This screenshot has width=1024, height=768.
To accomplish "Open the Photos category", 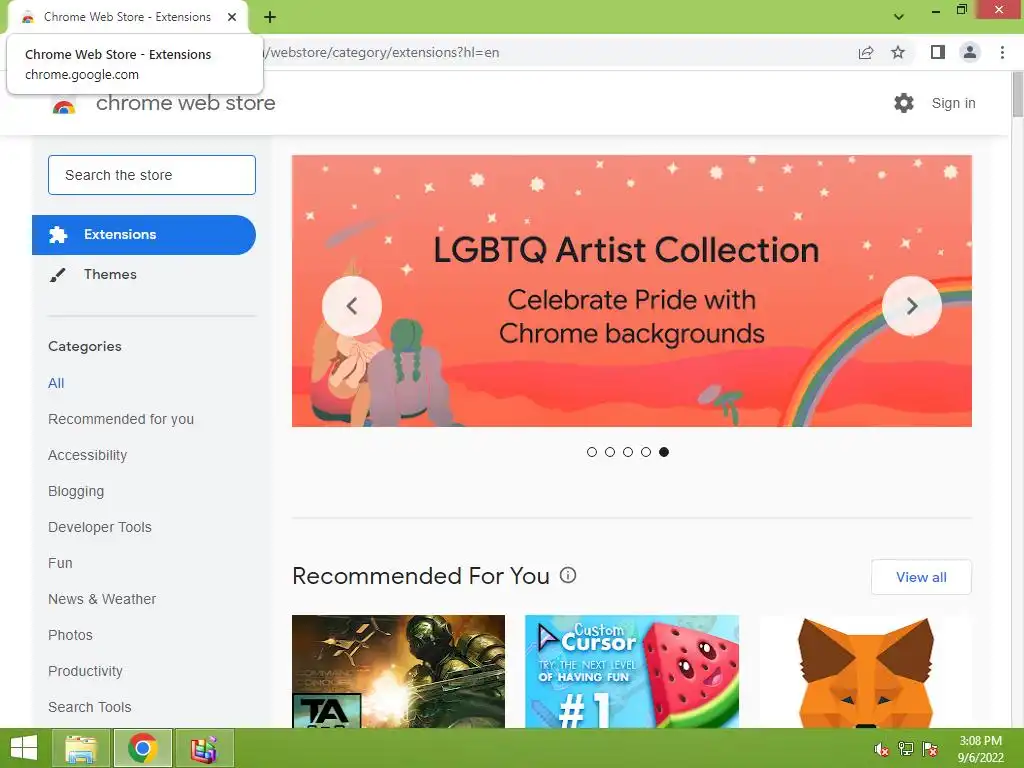I will point(71,635).
